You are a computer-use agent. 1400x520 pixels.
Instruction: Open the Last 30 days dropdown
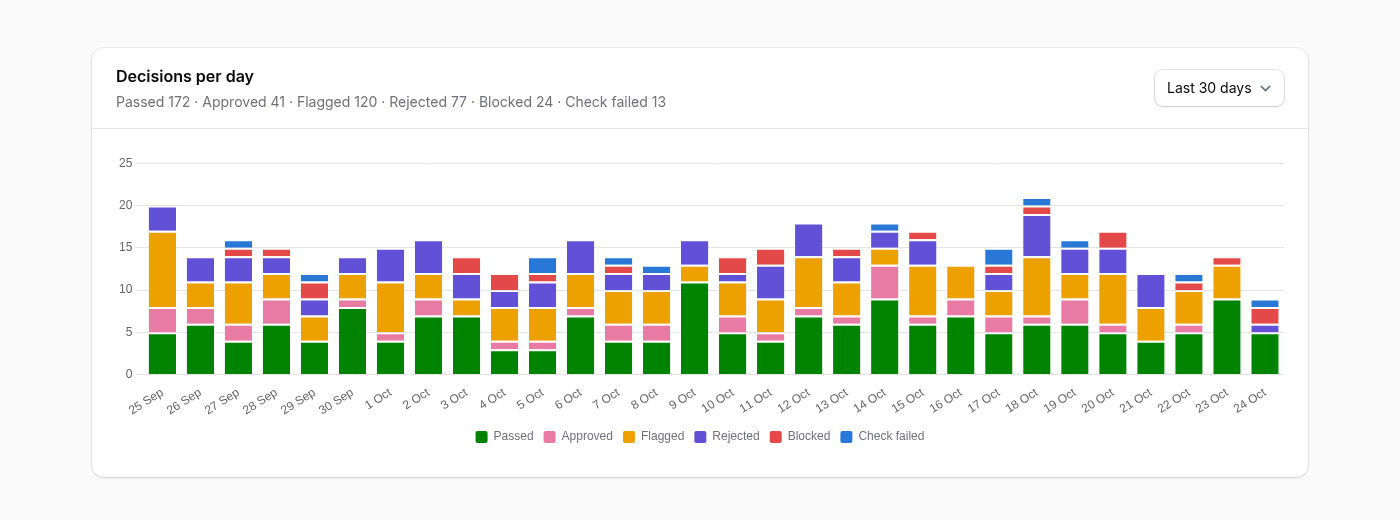tap(1219, 88)
